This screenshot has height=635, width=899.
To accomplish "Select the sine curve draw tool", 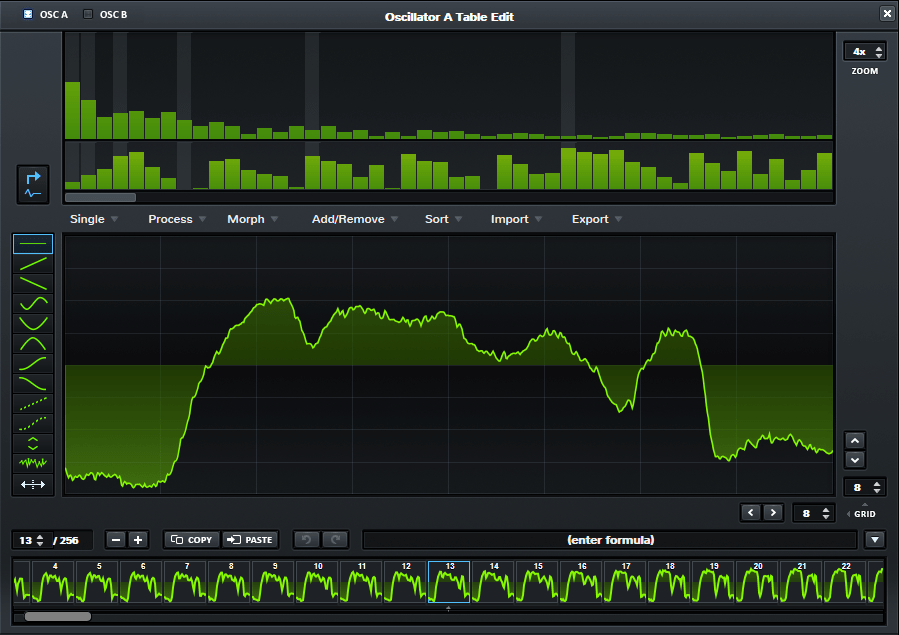I will [32, 303].
